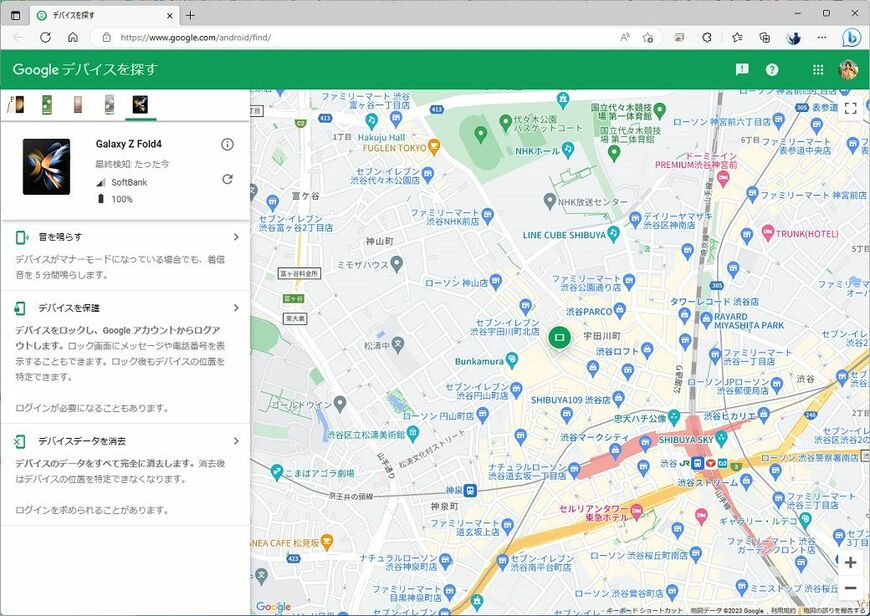Toggle fullscreen map with the expand icon
870x616 pixels.
click(x=851, y=108)
